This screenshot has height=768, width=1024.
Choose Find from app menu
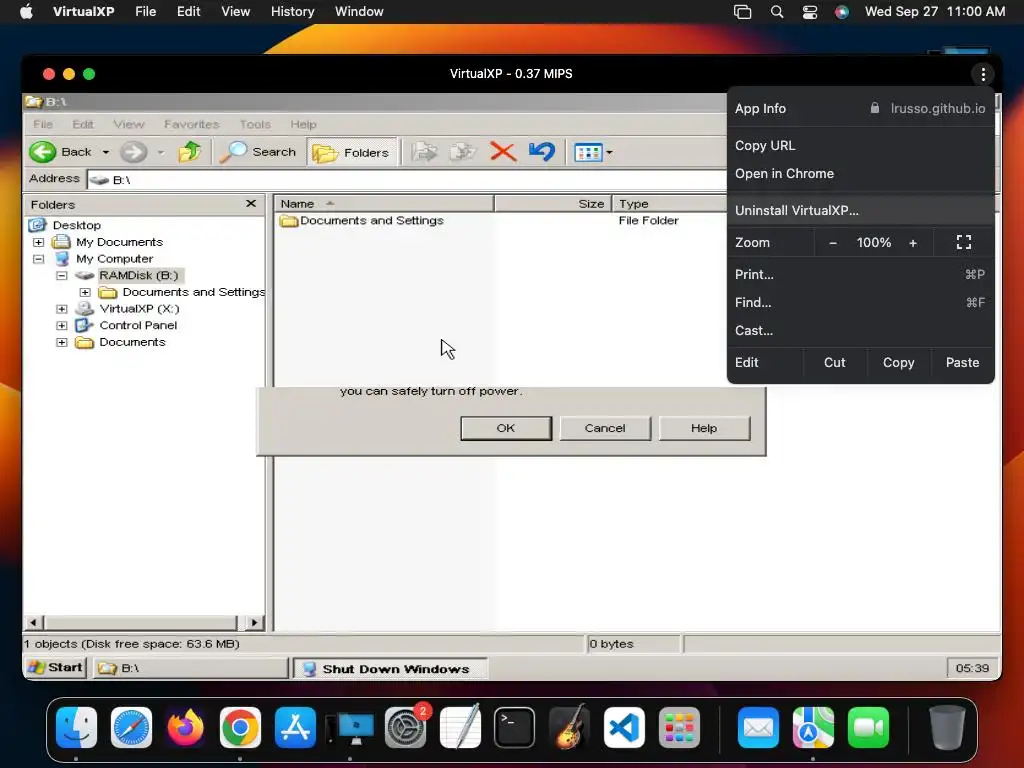coord(860,302)
